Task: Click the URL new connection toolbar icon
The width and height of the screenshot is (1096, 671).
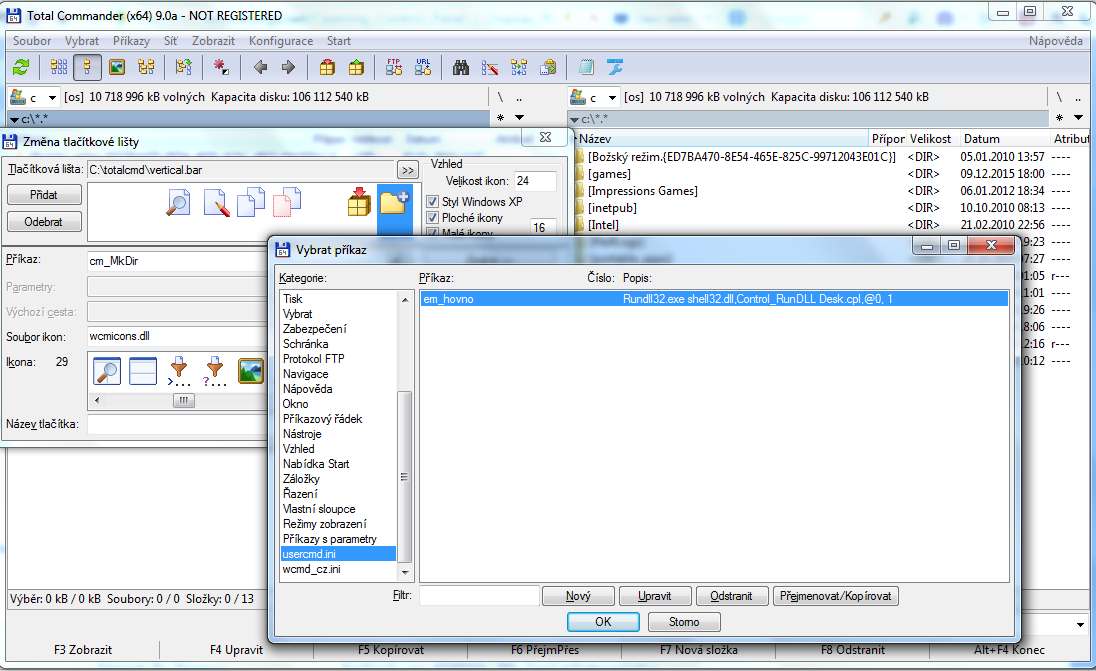Action: 423,67
